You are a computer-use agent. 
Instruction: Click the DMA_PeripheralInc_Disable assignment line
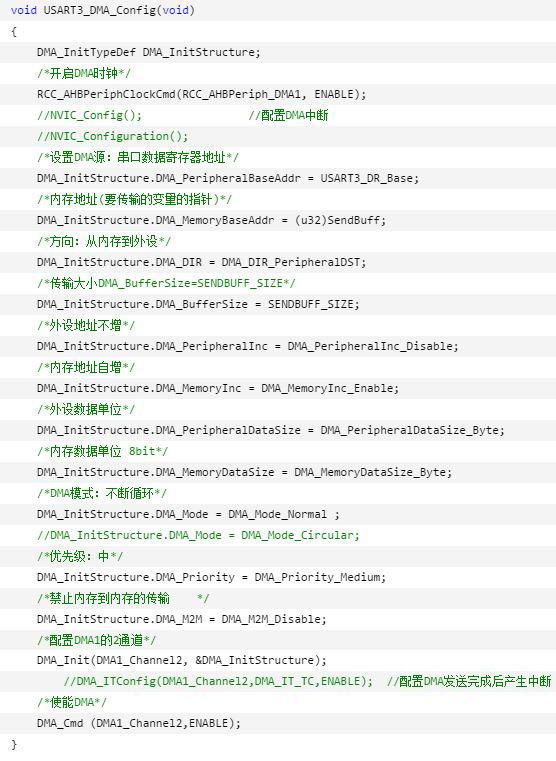pos(247,346)
